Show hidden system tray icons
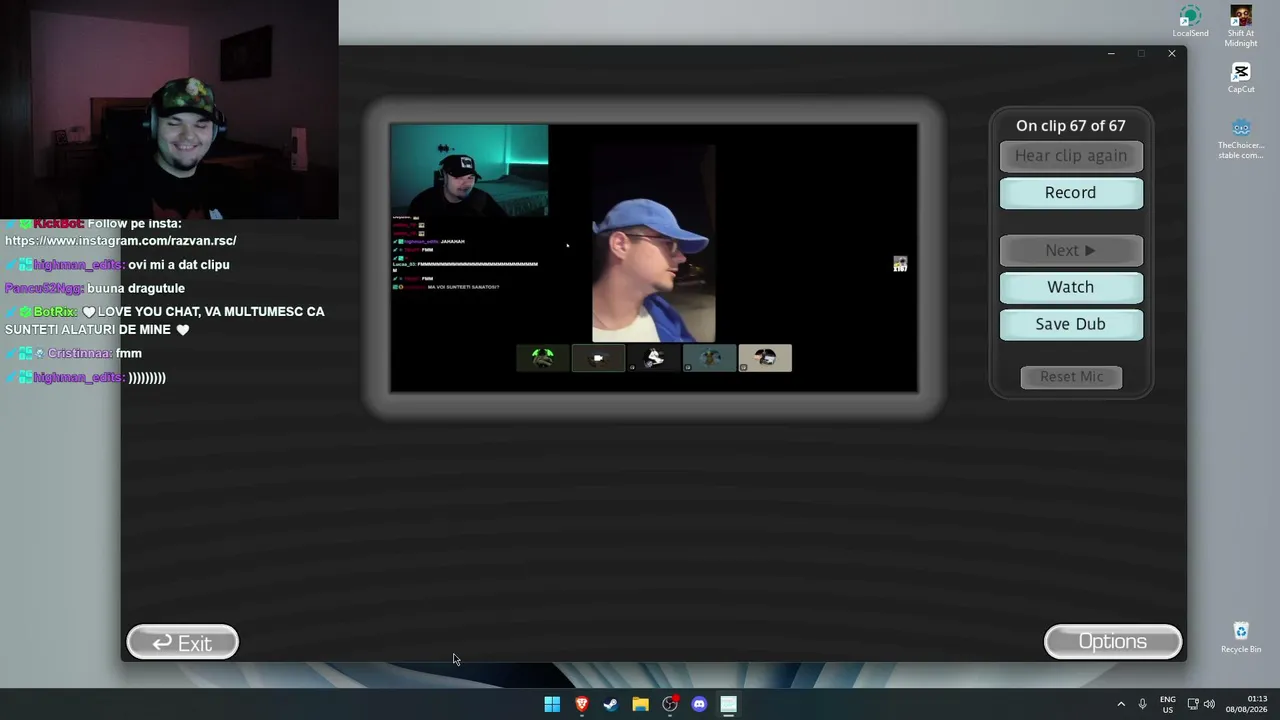 [x=1121, y=704]
